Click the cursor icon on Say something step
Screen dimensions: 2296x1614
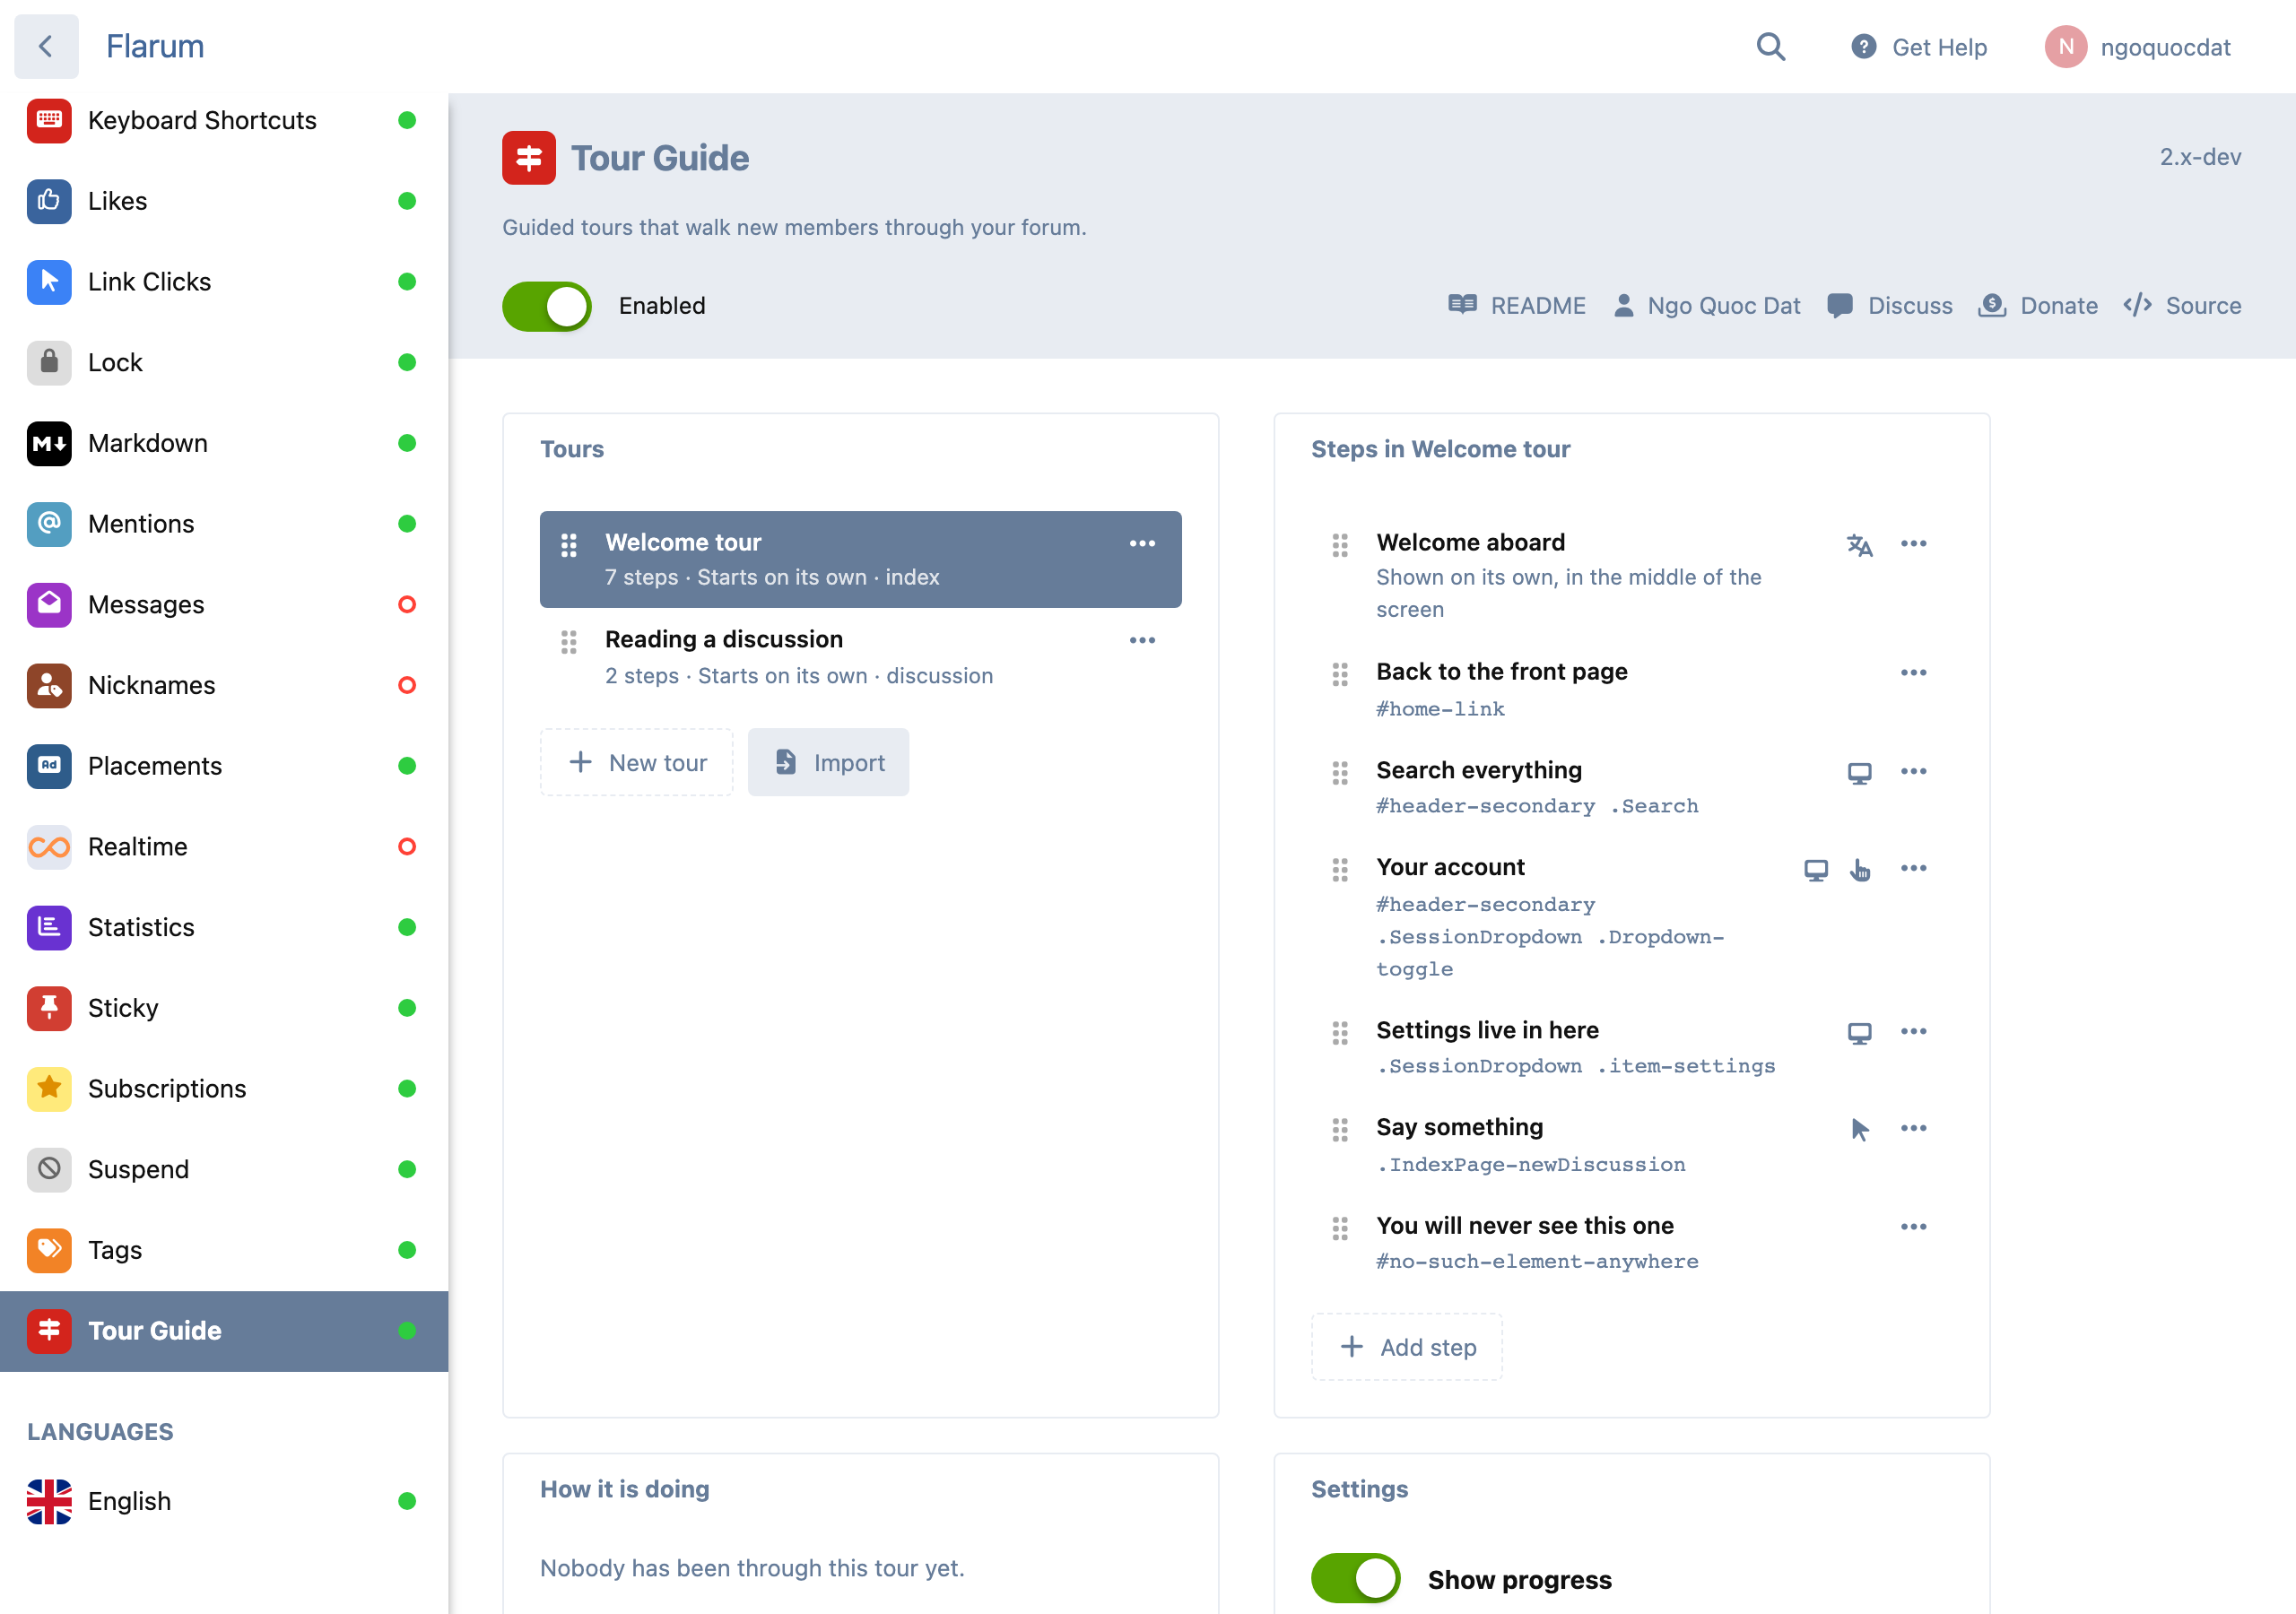click(x=1859, y=1130)
